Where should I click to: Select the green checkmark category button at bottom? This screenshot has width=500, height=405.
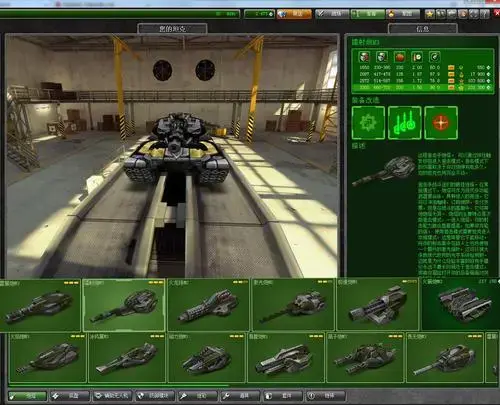pos(27,396)
